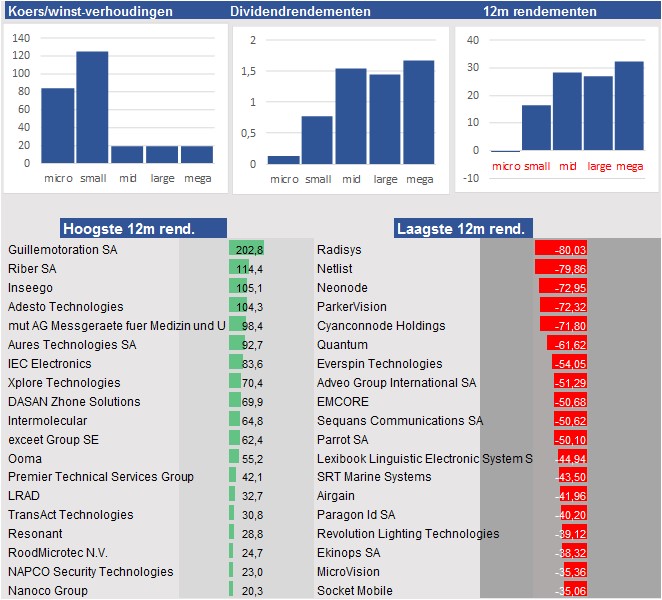Select the Parrot SA cell
This screenshot has height=600, width=662.
click(342, 440)
